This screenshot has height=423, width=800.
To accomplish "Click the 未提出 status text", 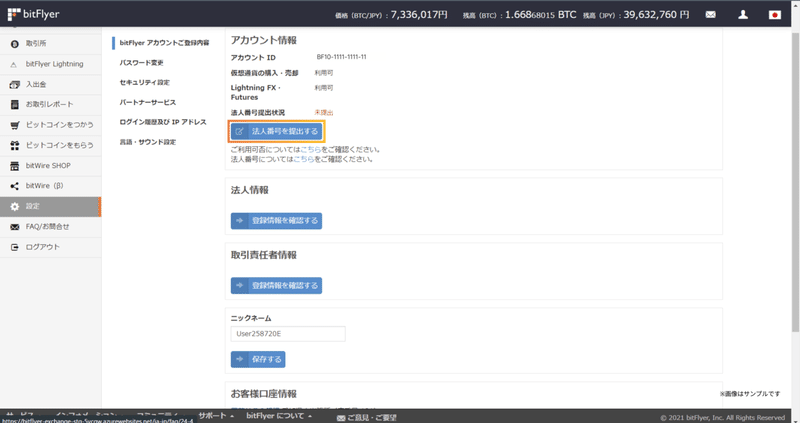I will click(x=324, y=113).
